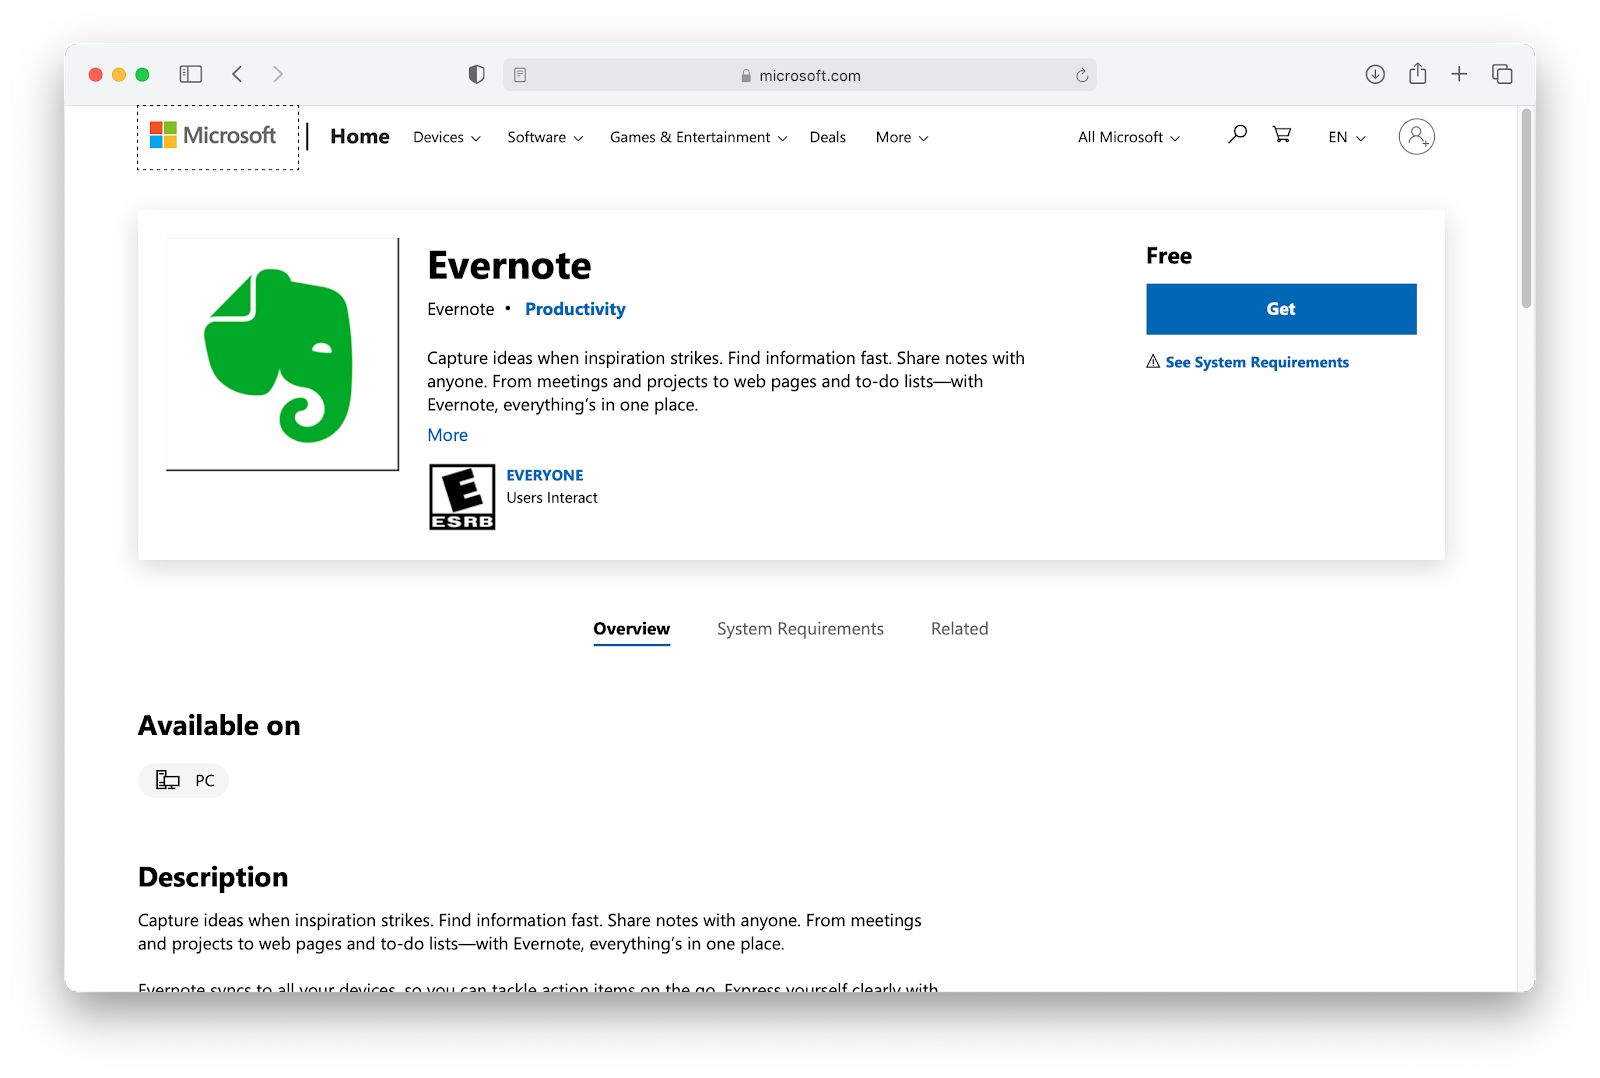Switch to the System Requirements tab
The image size is (1600, 1078).
pos(800,629)
